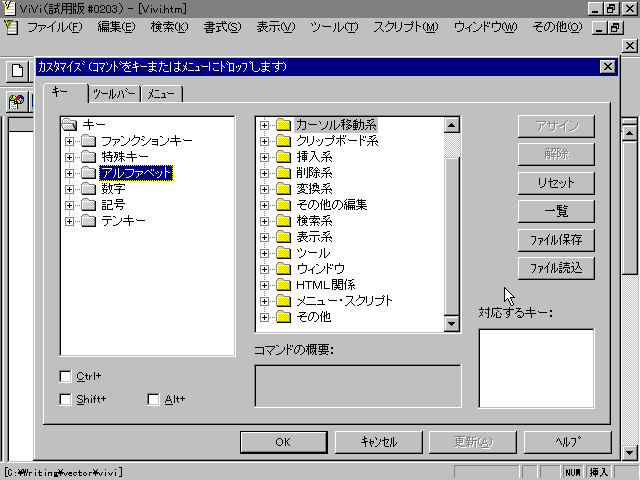Image resolution: width=640 pixels, height=480 pixels.
Task: Click the 記号 folder icon
Action: click(x=88, y=205)
